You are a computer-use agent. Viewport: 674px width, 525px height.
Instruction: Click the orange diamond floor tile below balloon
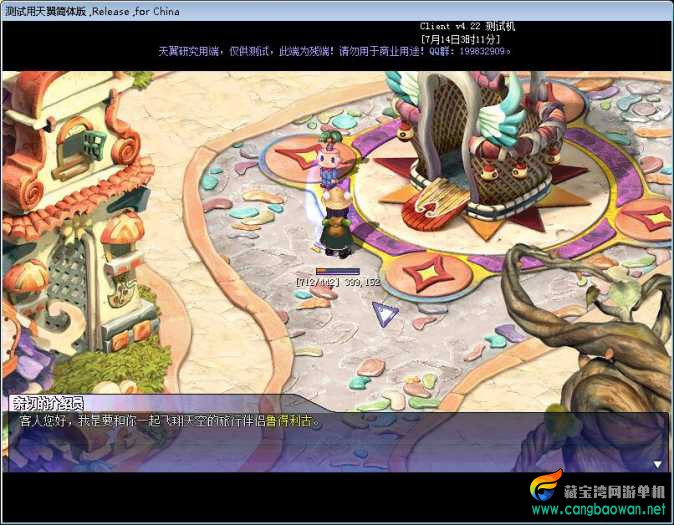pos(427,273)
